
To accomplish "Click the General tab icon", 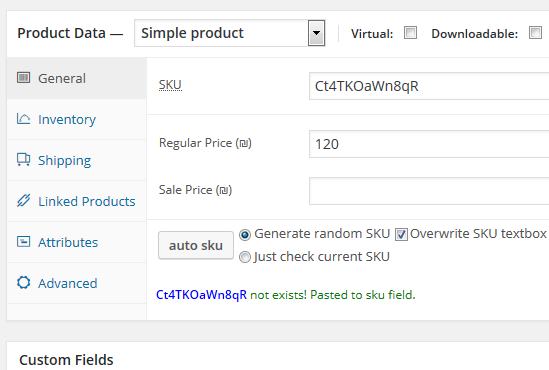I will point(23,77).
